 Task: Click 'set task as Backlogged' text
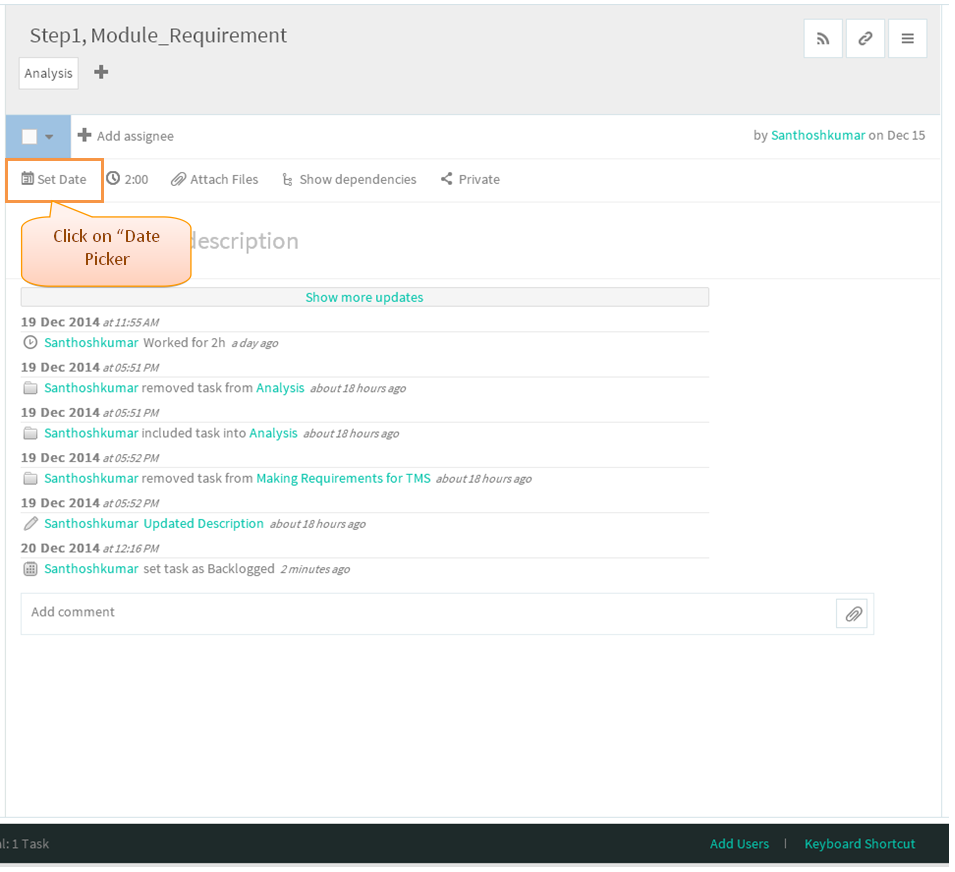tap(209, 569)
